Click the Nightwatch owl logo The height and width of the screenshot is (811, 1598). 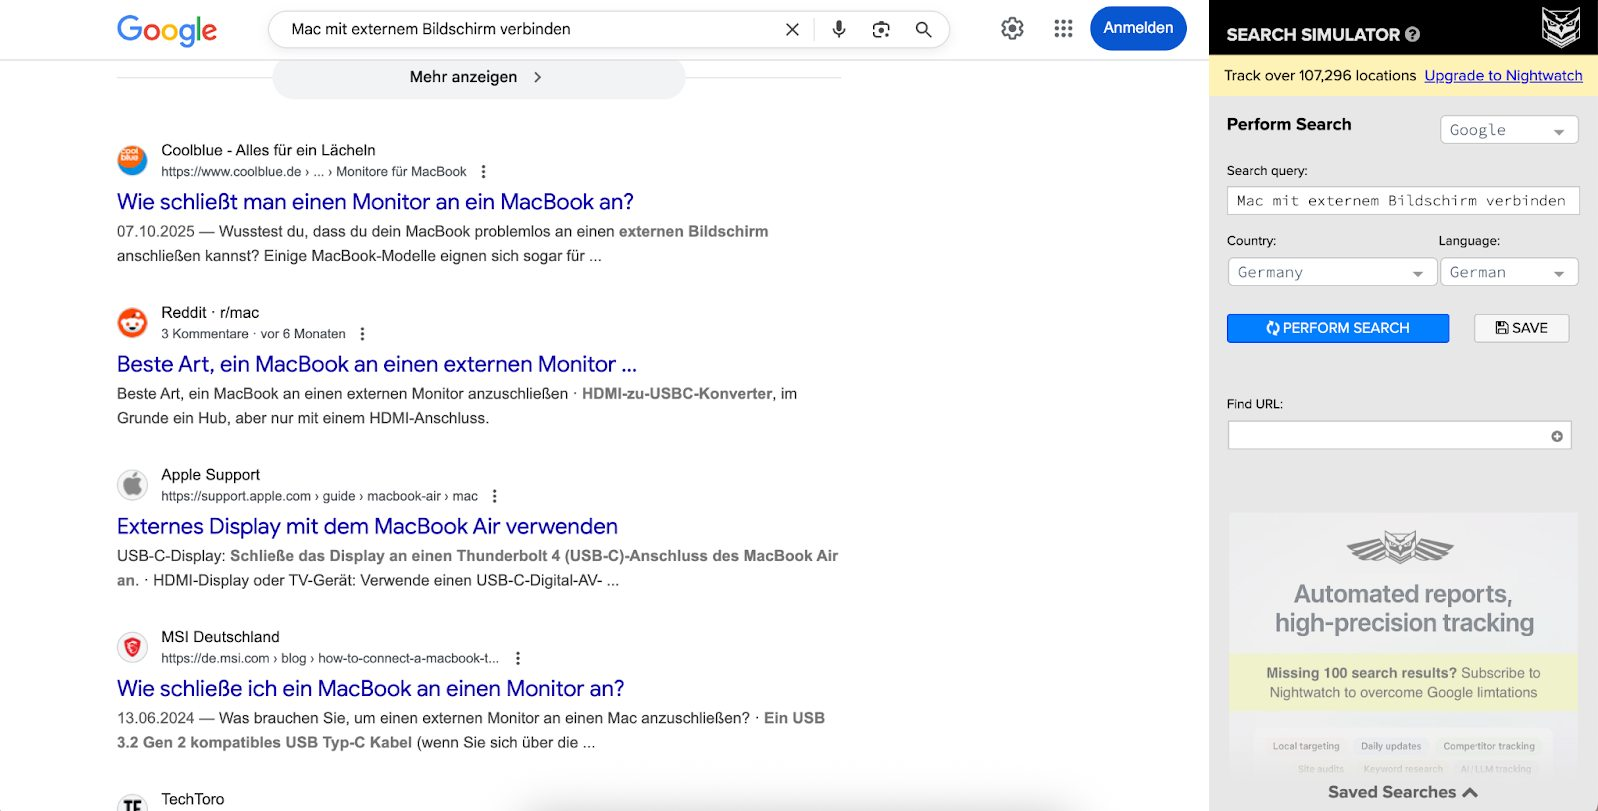(x=1560, y=27)
